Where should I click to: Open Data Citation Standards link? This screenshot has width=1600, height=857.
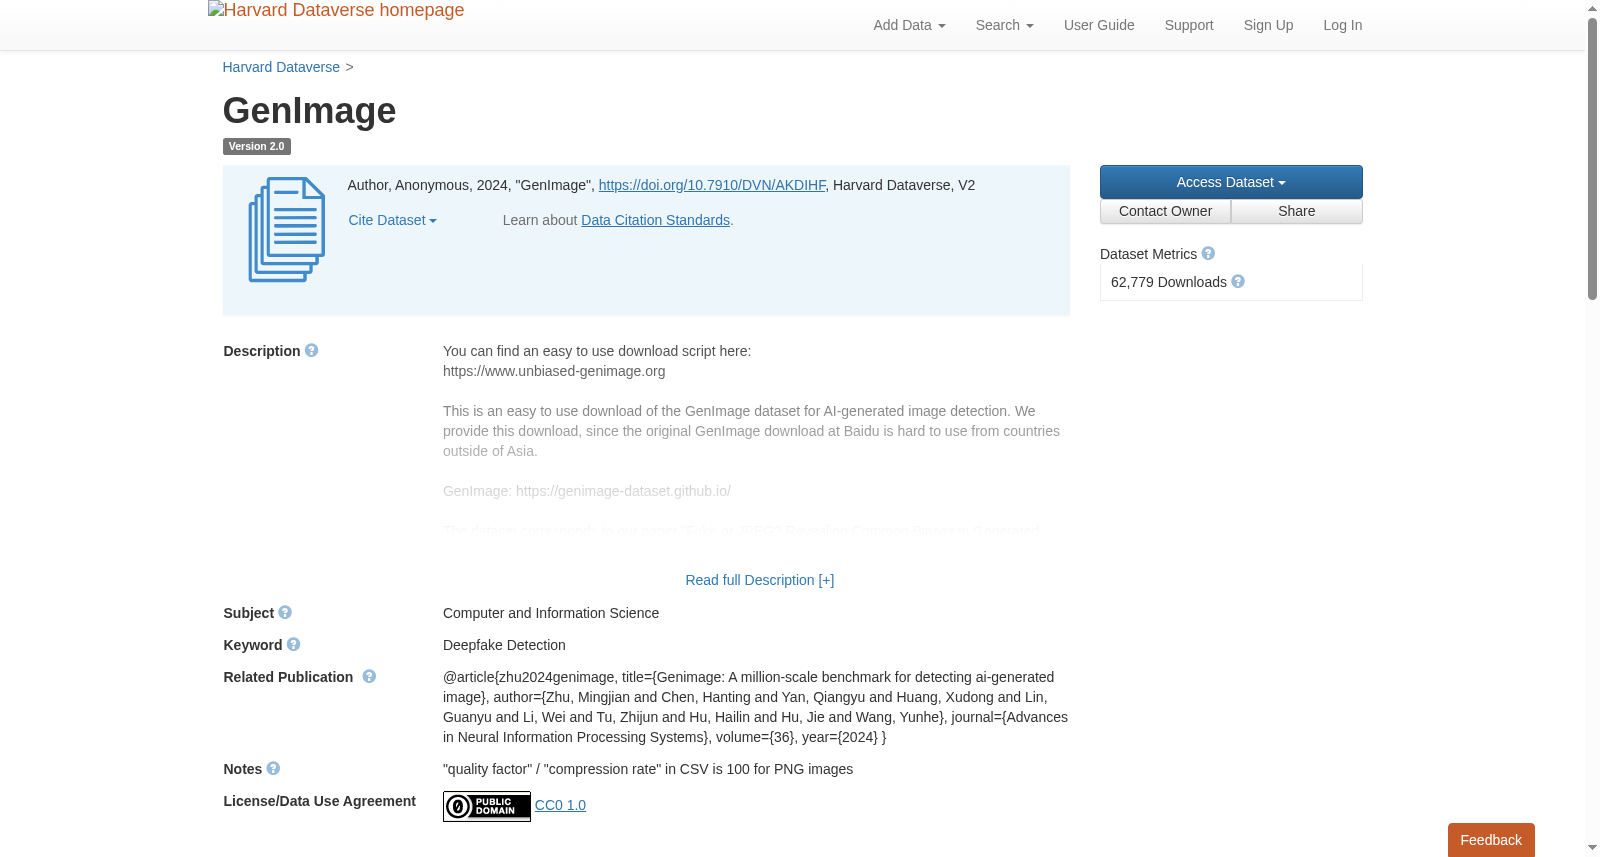(x=656, y=220)
